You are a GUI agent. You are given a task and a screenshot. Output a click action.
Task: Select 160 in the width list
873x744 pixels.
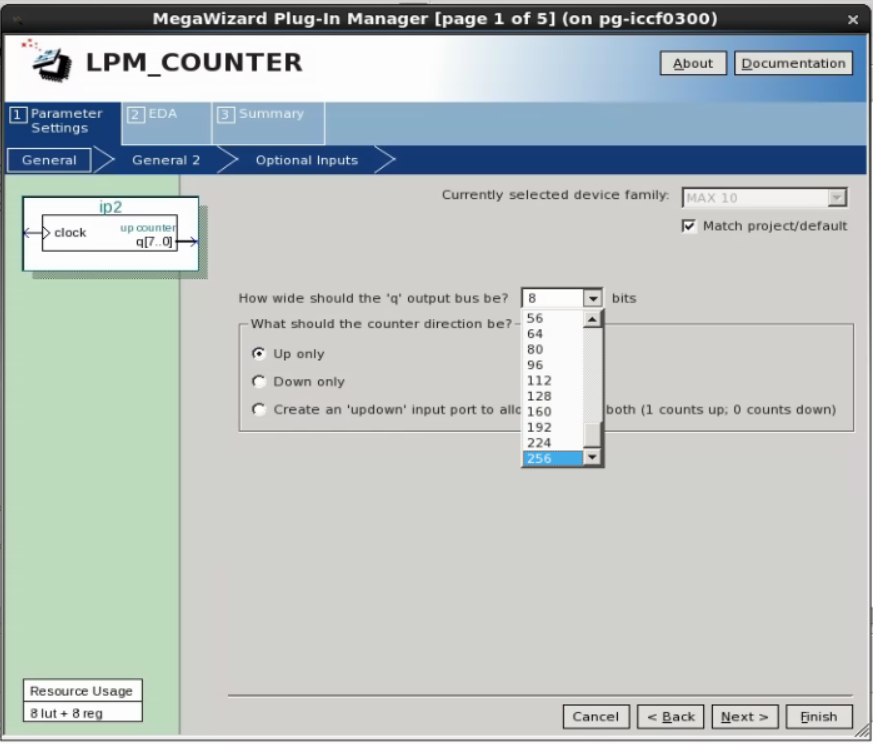click(x=552, y=412)
